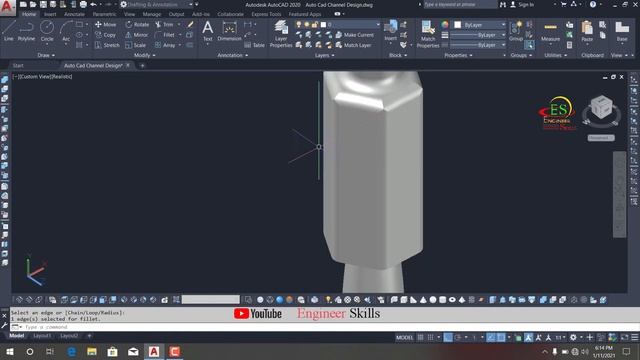The width and height of the screenshot is (640, 360).
Task: Click Match Layer button
Action: 353,45
